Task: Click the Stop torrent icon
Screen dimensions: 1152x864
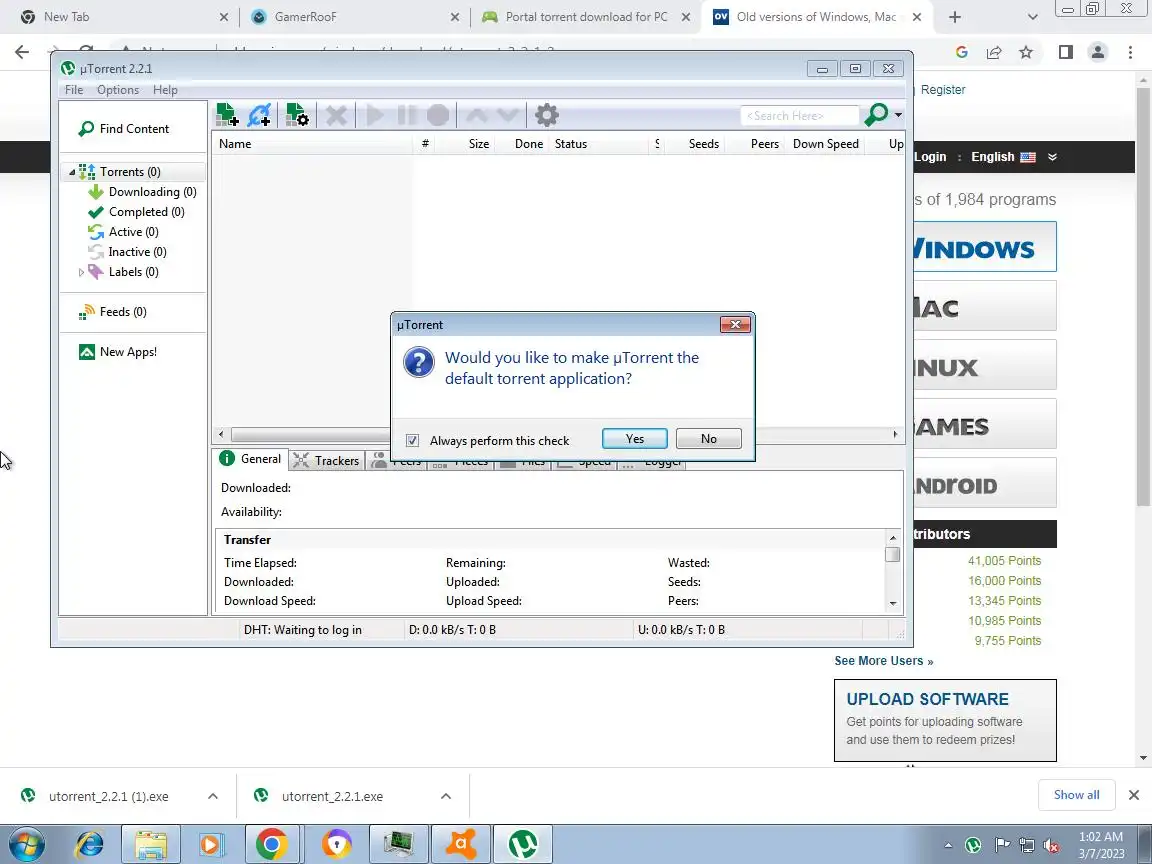Action: 438,115
